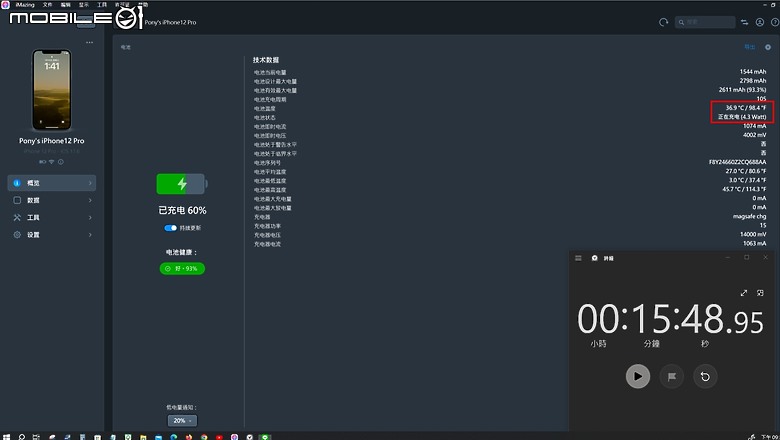Open the Windows Start menu
The height and width of the screenshot is (440, 780).
6,437
